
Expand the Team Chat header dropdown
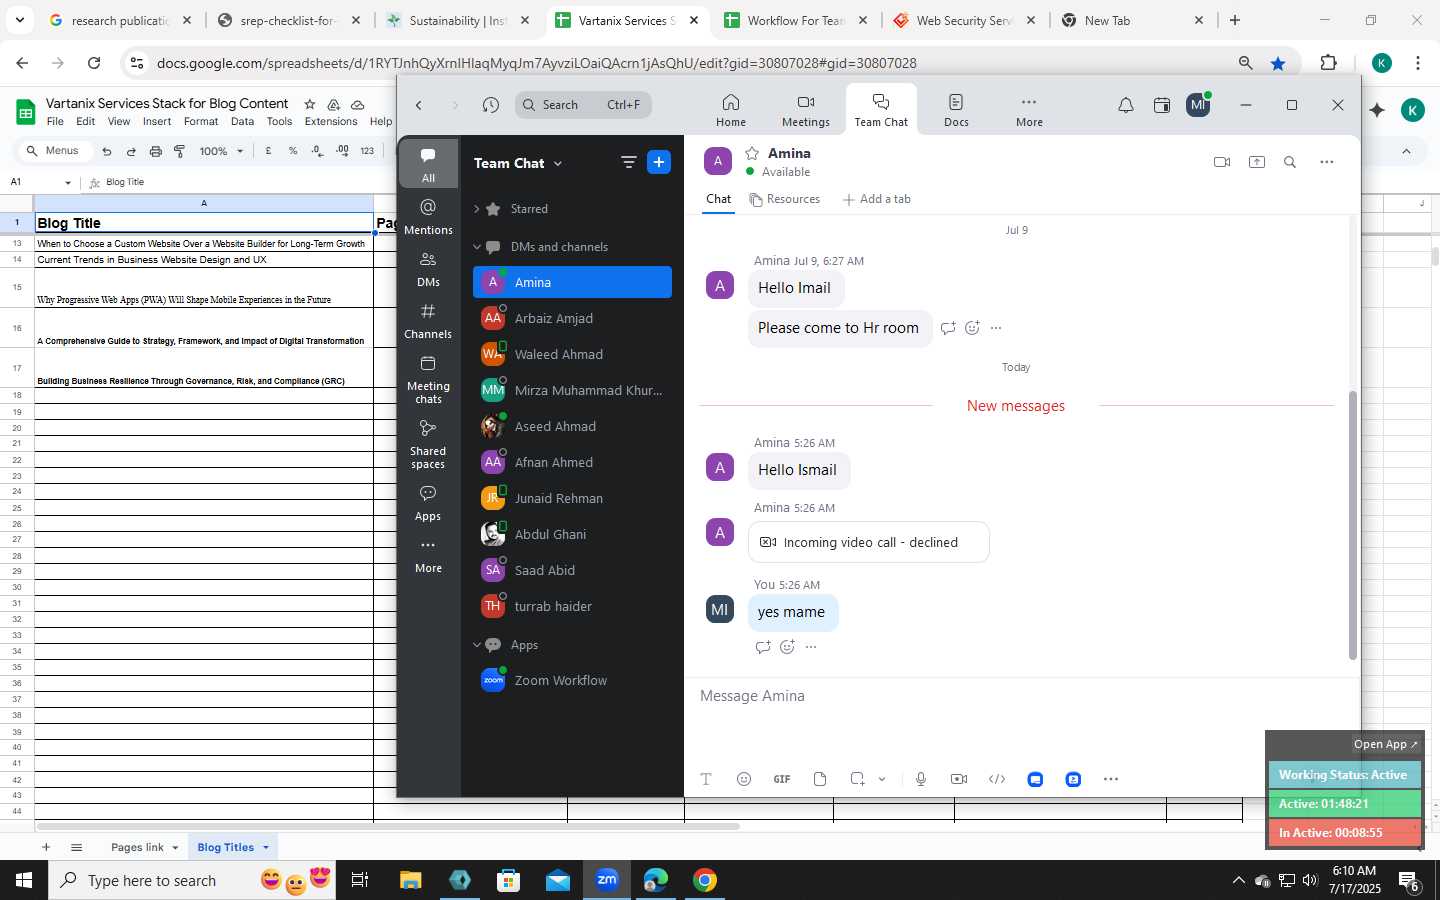pos(557,163)
